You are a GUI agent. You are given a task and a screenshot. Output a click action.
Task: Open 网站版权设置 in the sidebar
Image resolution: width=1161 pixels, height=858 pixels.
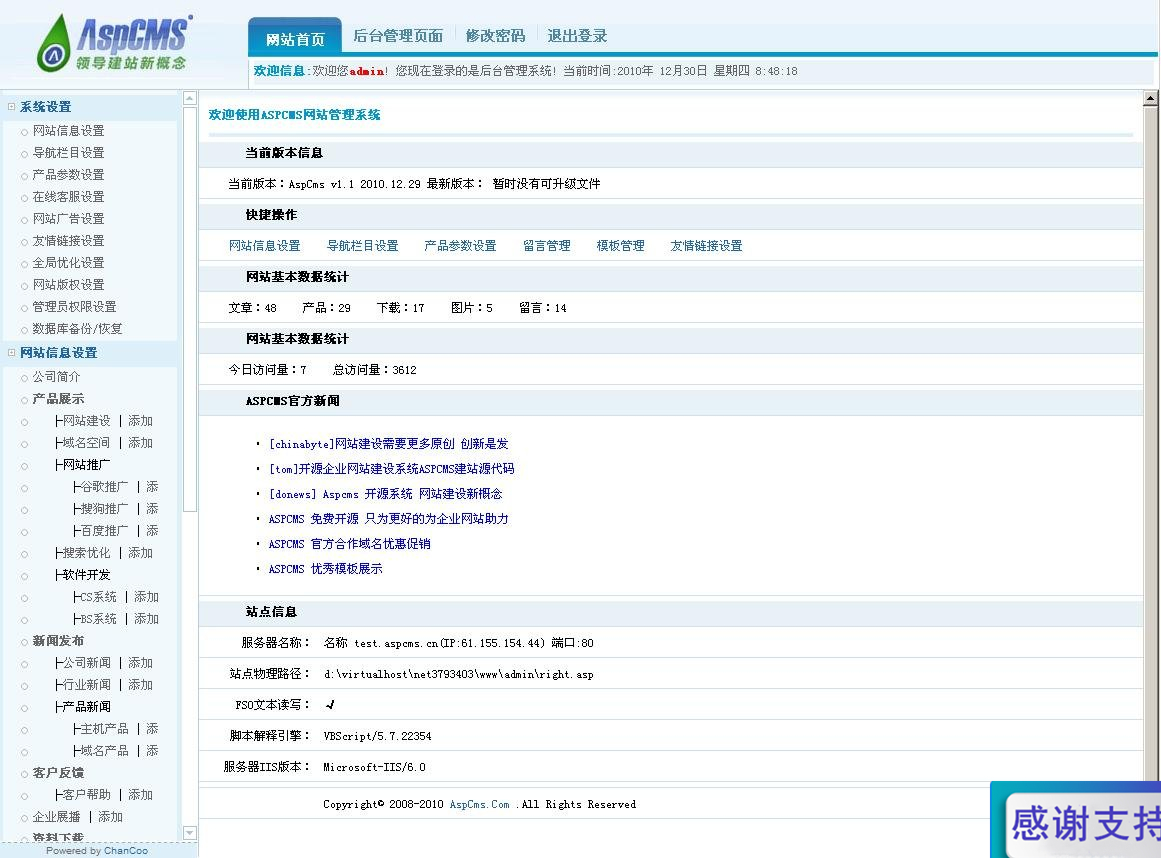(68, 285)
